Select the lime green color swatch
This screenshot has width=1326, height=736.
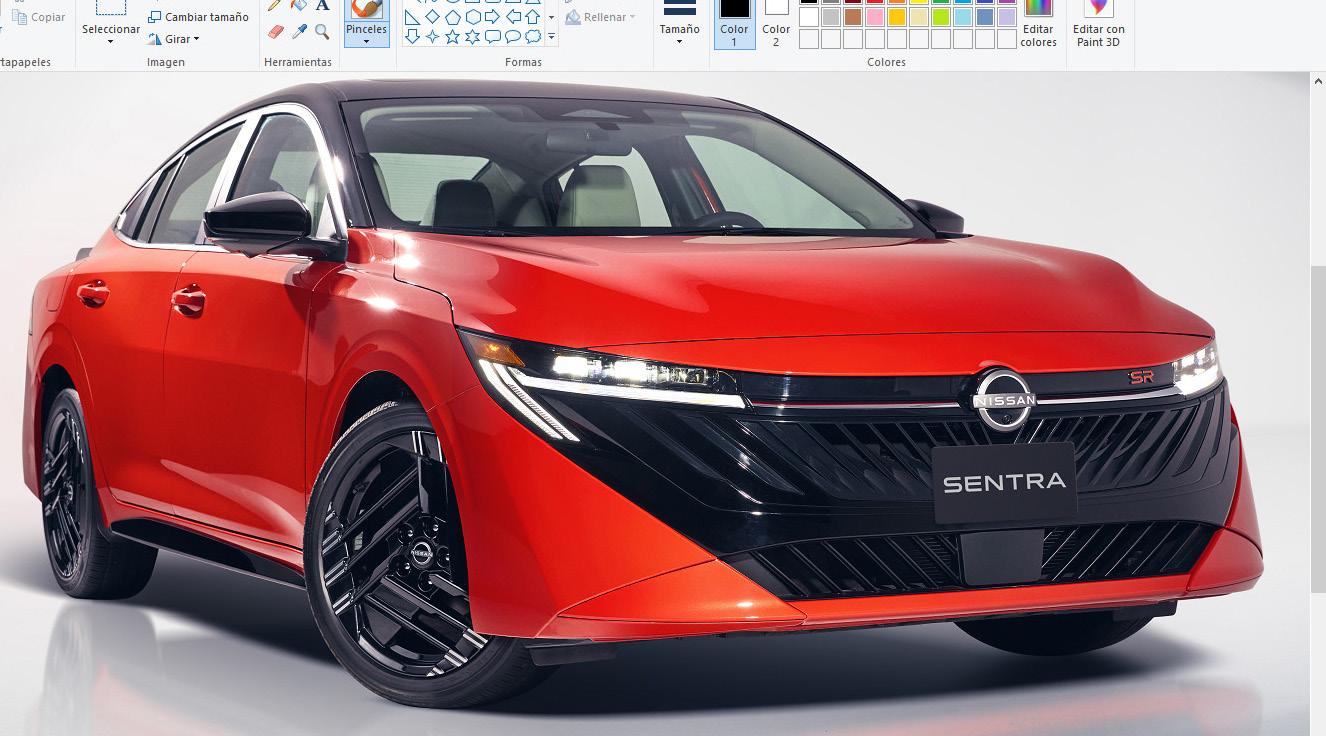pos(941,17)
